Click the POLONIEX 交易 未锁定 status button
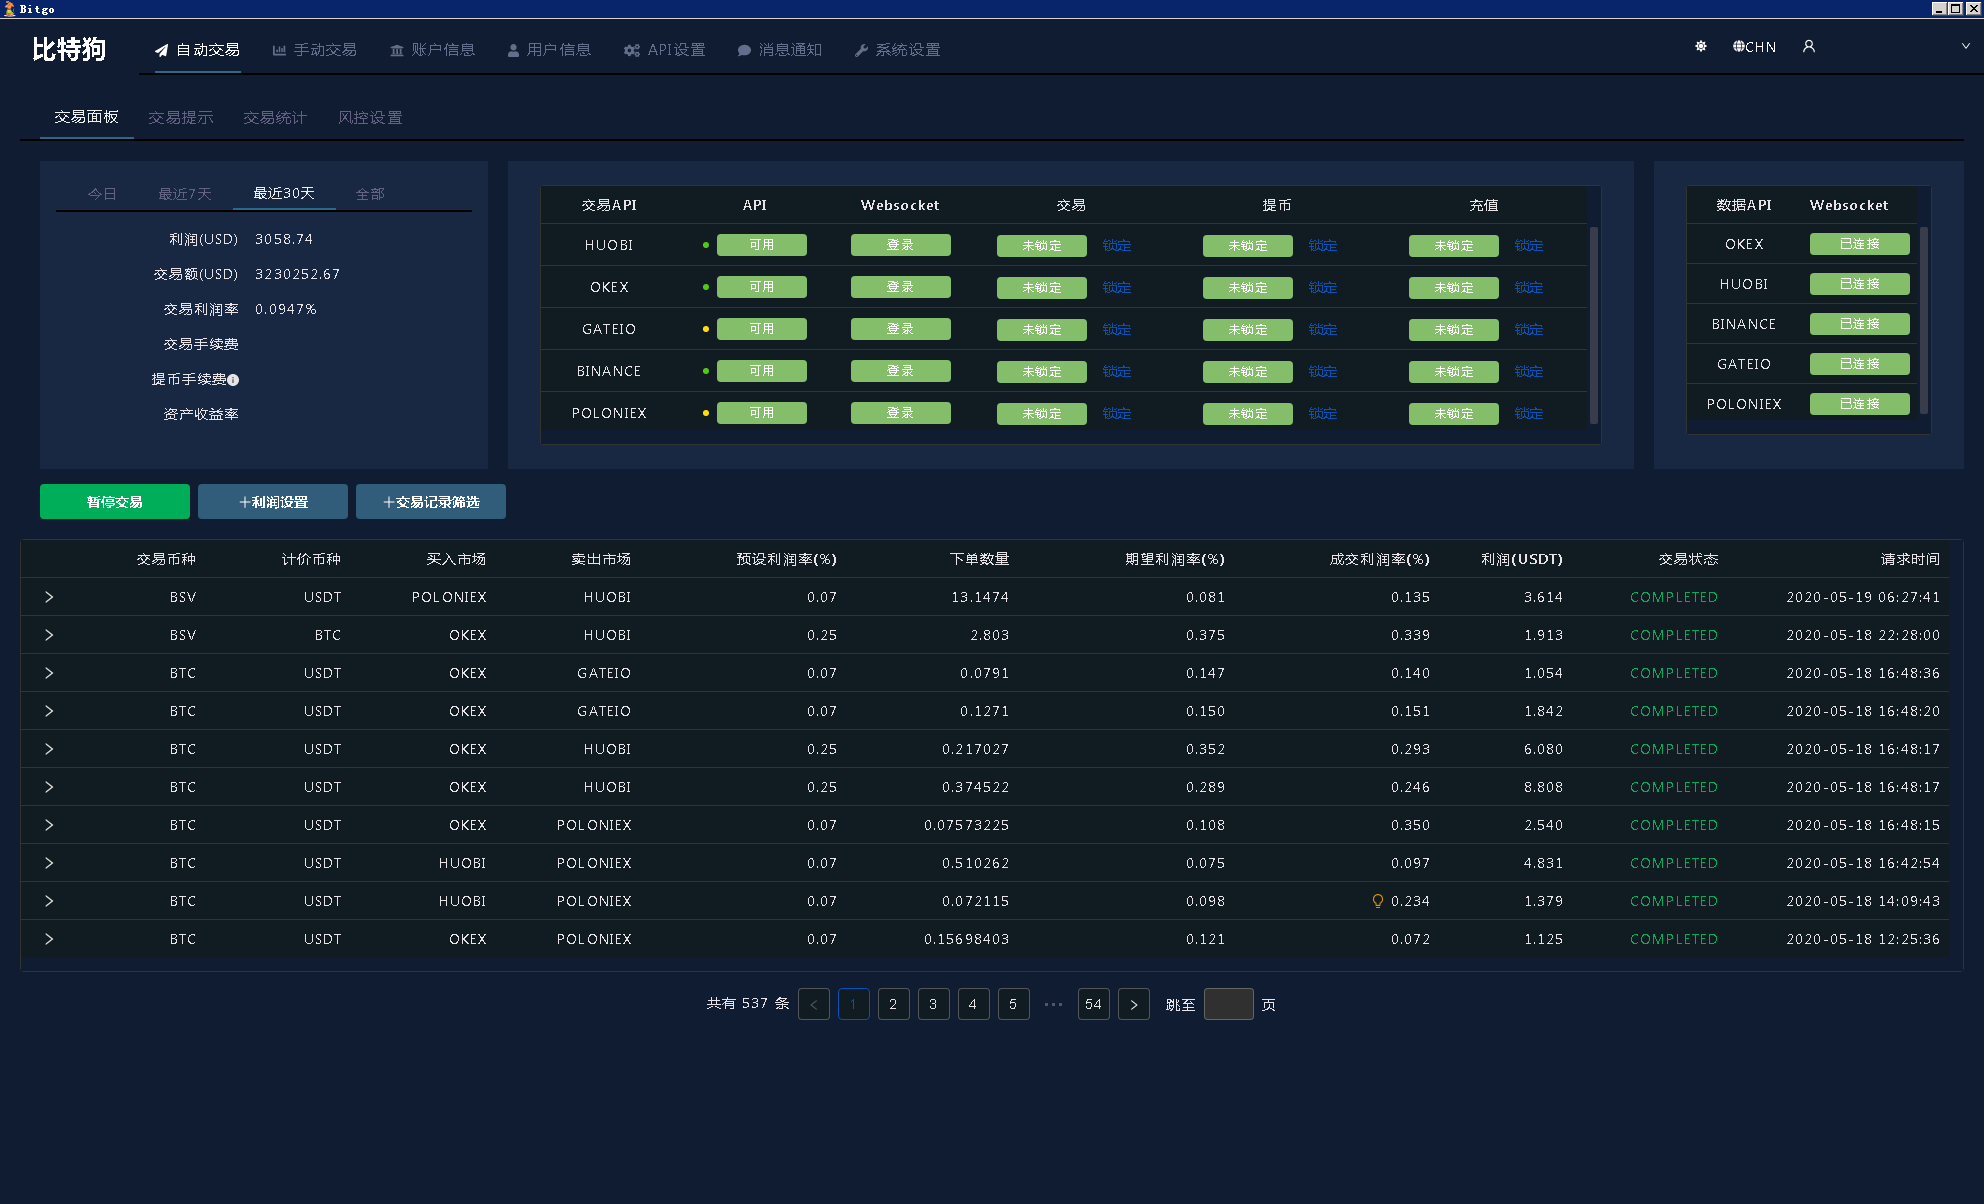The height and width of the screenshot is (1204, 1984). click(x=1042, y=414)
